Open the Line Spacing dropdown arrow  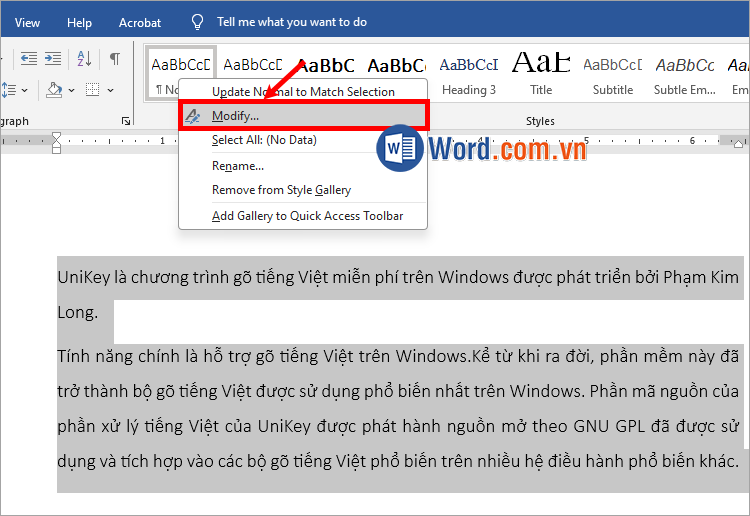(24, 90)
